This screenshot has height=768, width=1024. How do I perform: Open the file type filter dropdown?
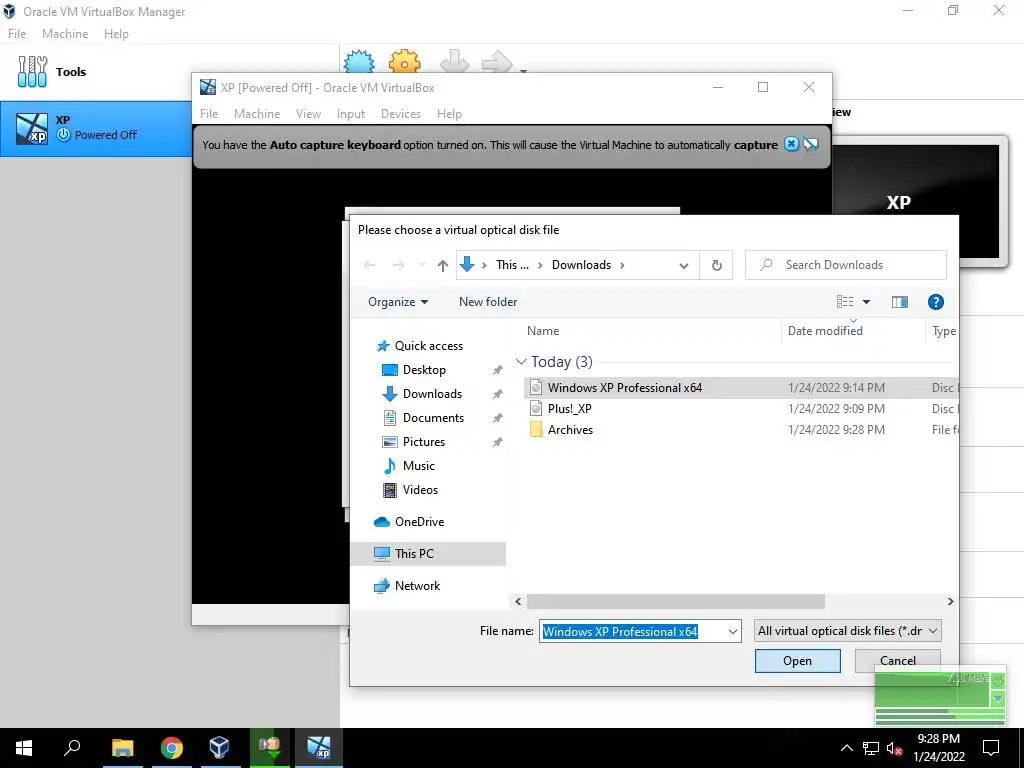[847, 631]
